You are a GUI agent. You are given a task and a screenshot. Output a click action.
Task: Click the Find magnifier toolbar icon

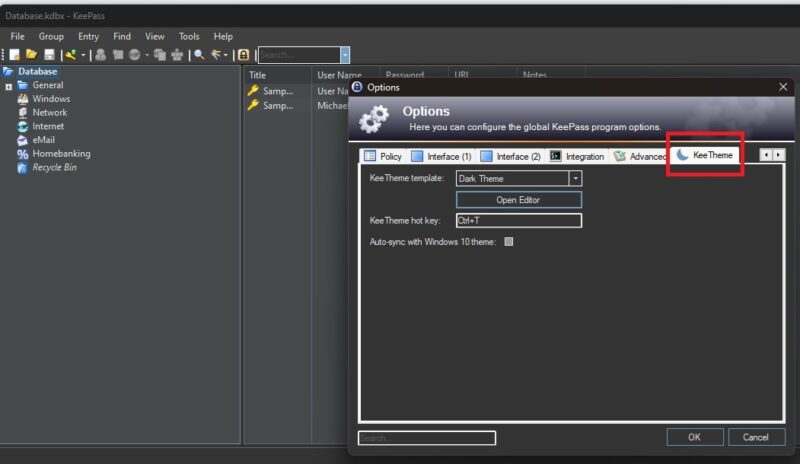click(199, 55)
